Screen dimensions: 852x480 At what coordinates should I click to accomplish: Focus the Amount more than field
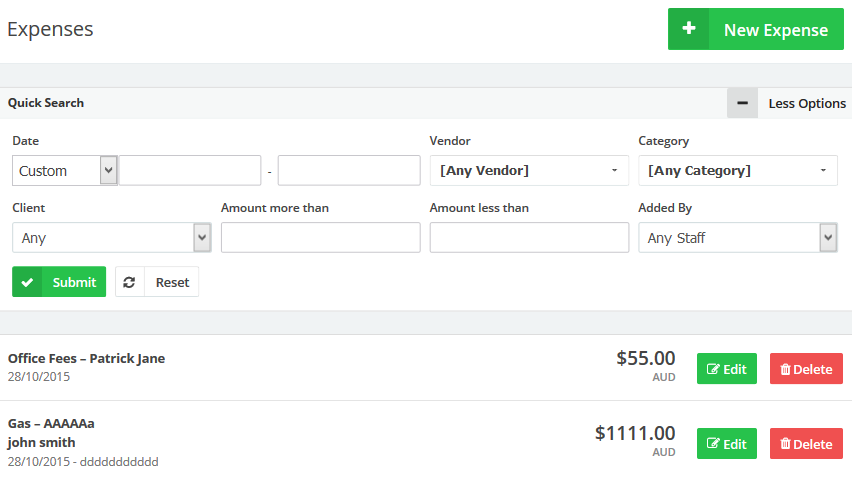(x=320, y=238)
